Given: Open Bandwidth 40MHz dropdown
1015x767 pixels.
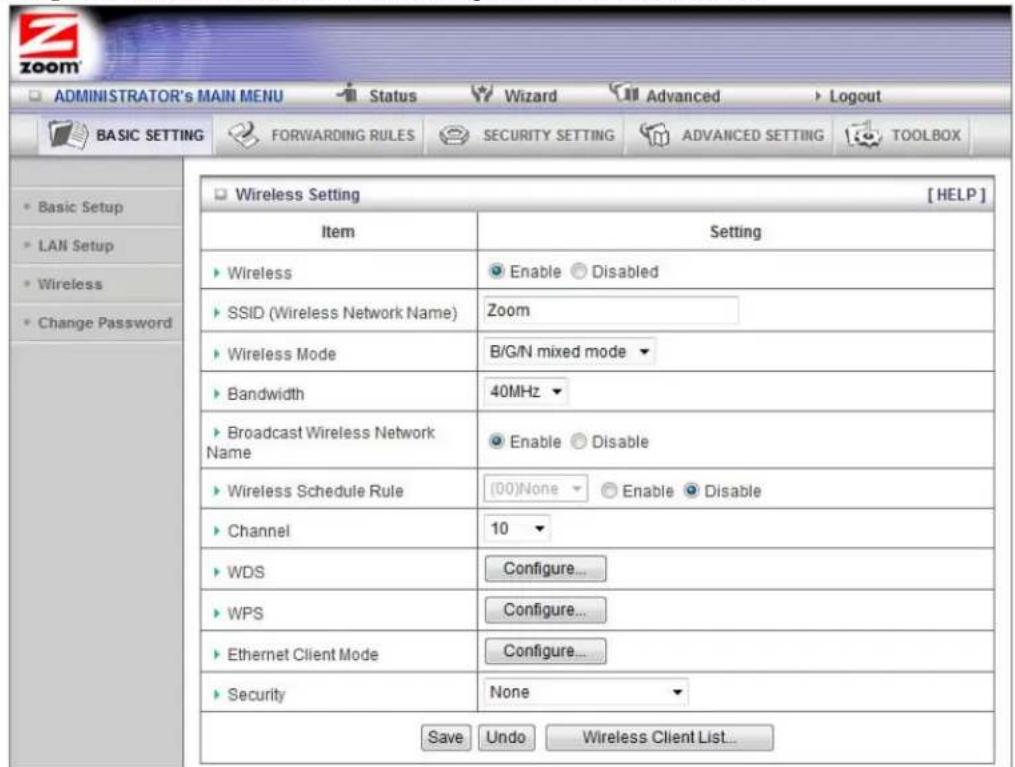Looking at the screenshot, I should (526, 392).
